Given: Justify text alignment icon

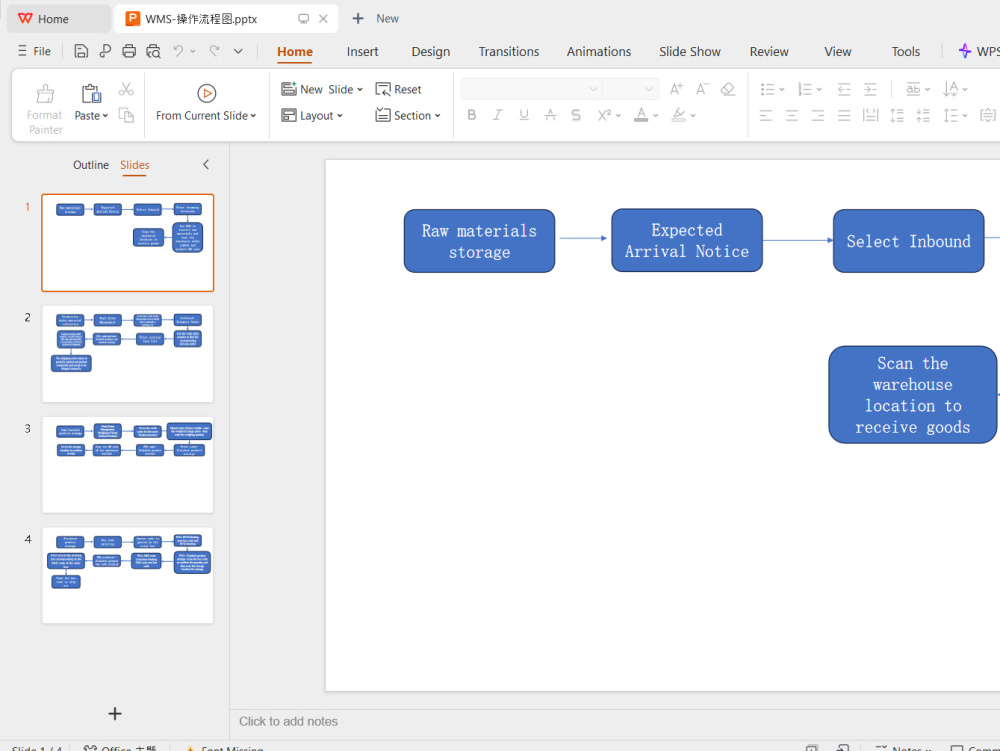Looking at the screenshot, I should [x=844, y=115].
